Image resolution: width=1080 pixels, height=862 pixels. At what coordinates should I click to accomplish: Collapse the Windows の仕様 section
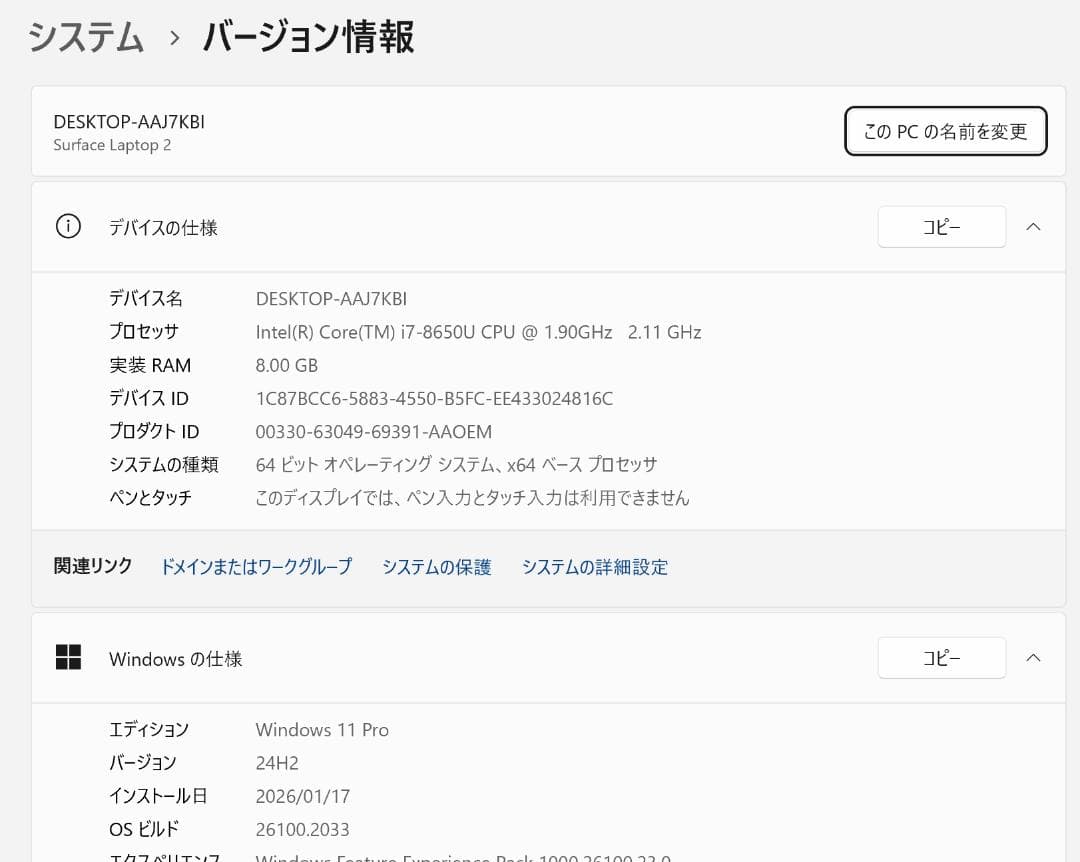(1033, 657)
